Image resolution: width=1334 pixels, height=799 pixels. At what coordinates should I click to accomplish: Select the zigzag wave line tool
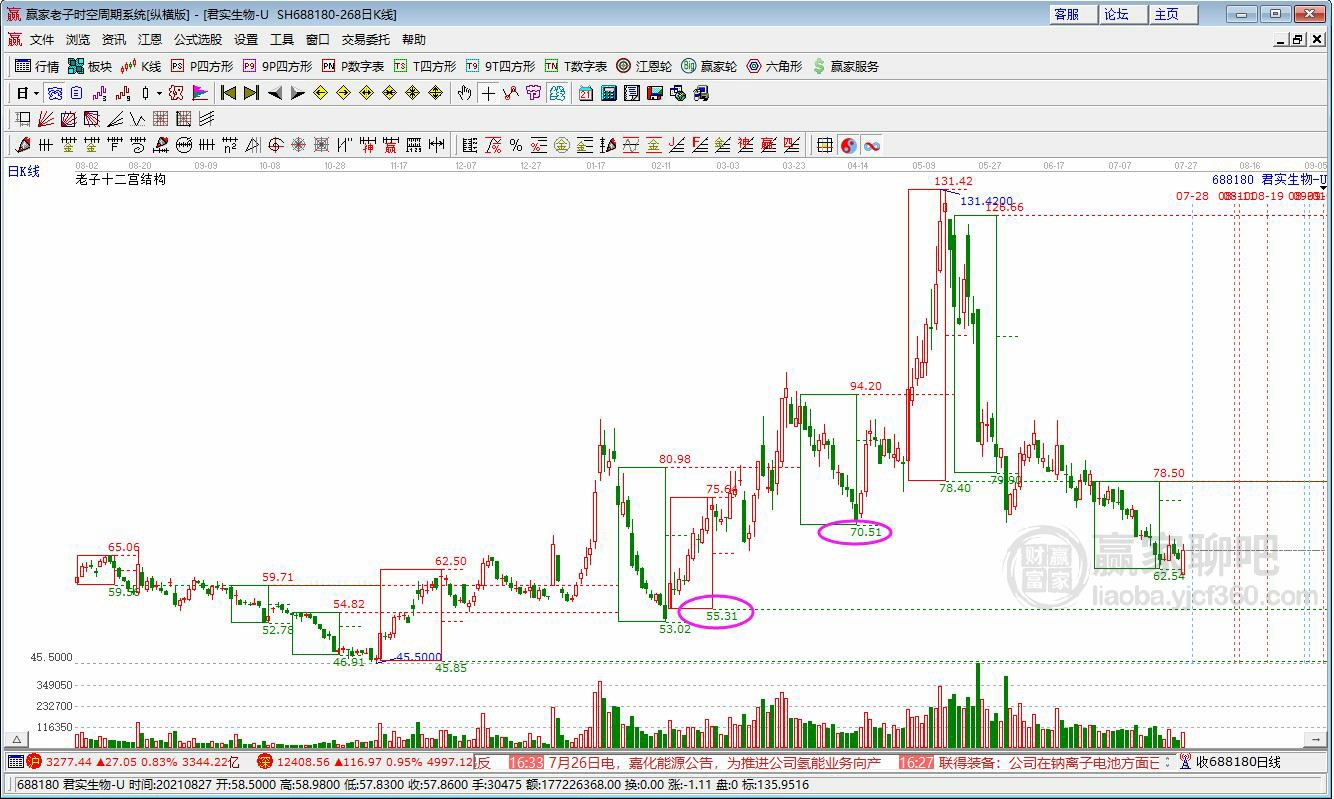point(138,119)
